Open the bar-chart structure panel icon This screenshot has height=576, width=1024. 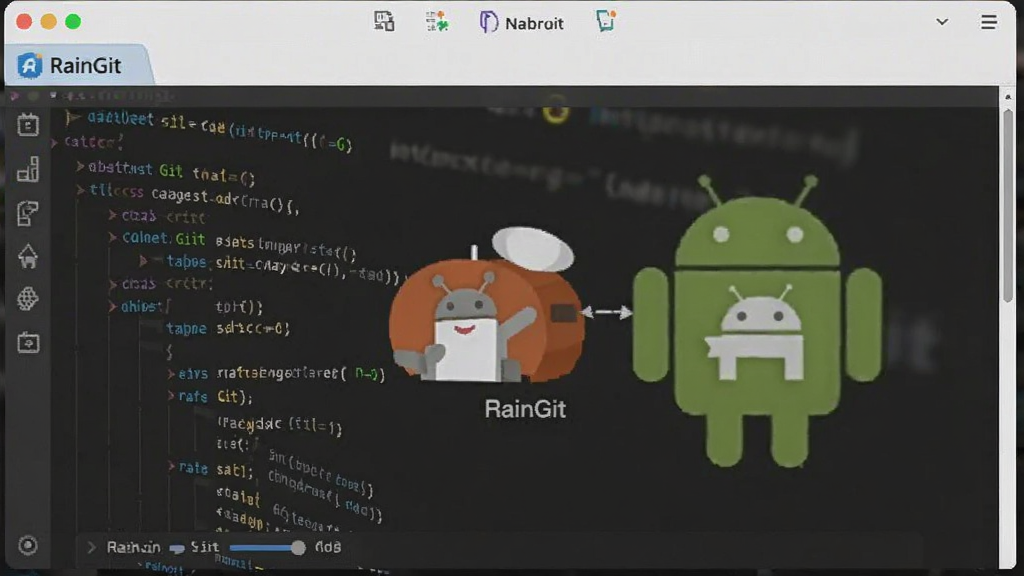[28, 169]
